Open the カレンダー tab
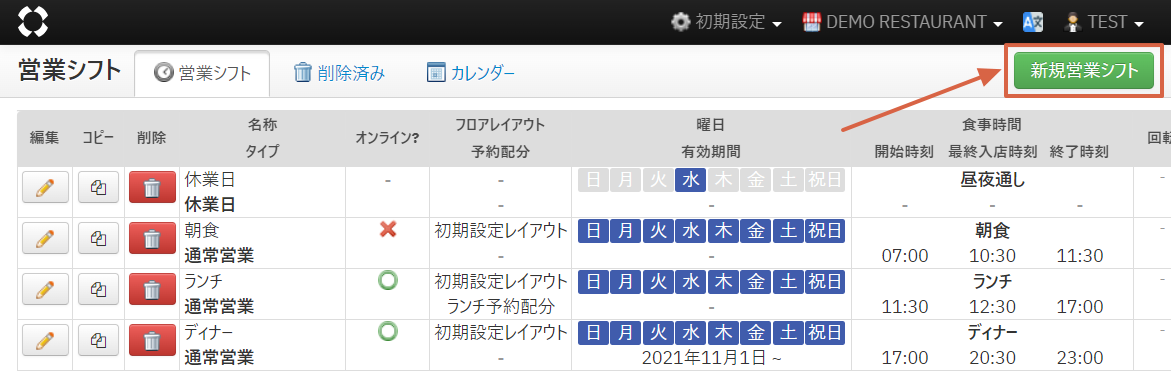 470,72
